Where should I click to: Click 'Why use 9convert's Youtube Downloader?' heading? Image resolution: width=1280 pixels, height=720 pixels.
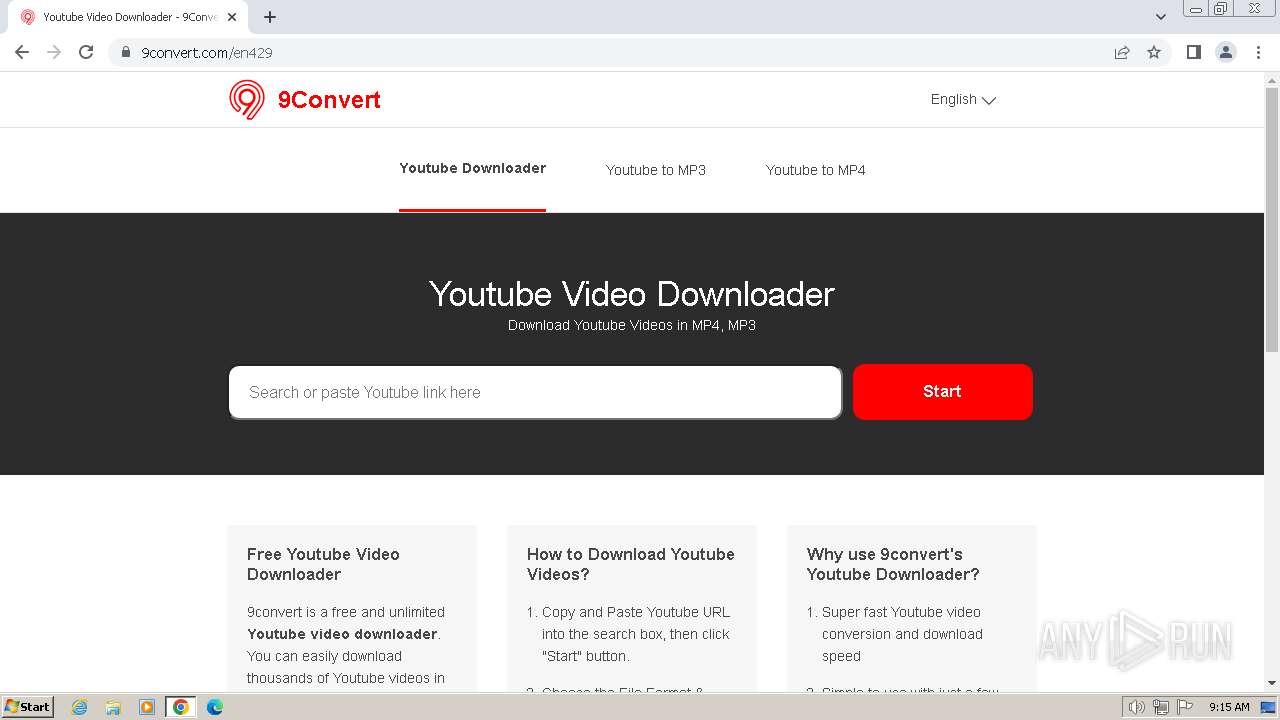click(893, 564)
